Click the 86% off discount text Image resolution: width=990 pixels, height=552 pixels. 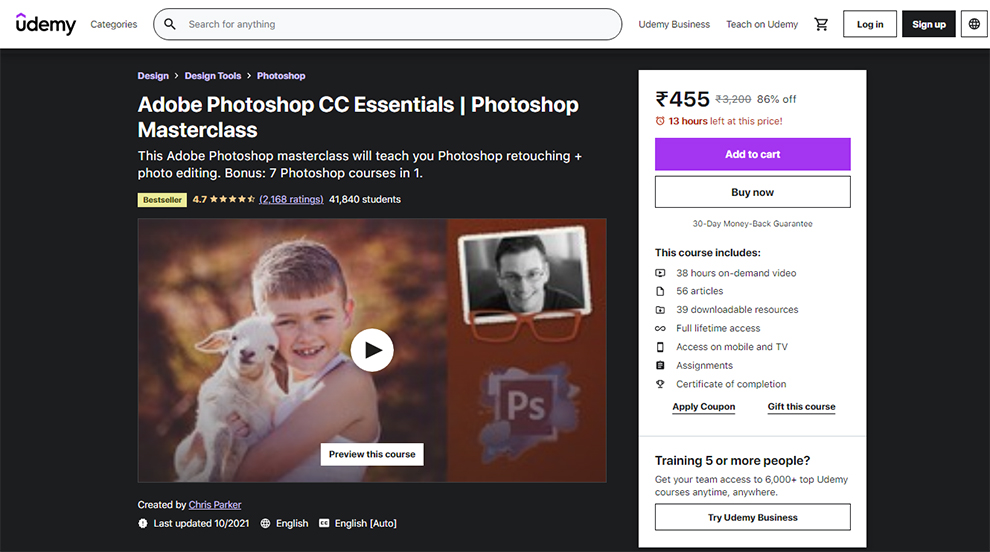(777, 99)
